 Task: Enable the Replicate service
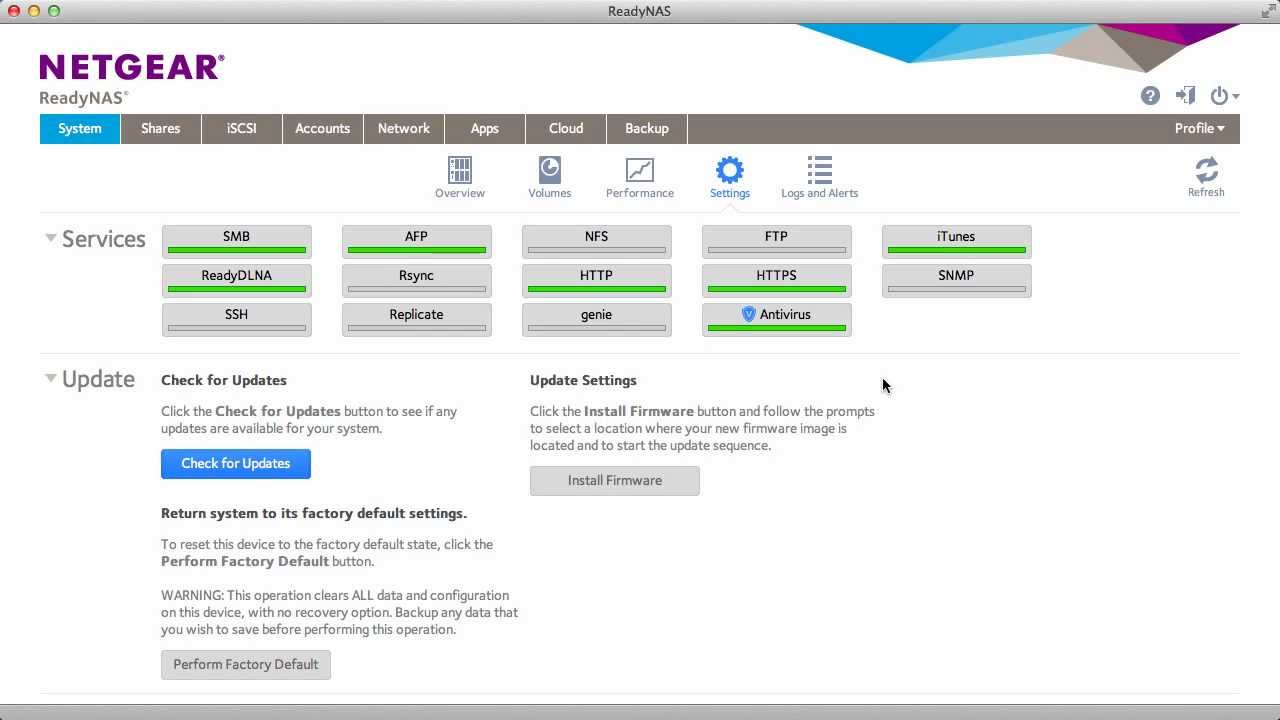click(417, 319)
